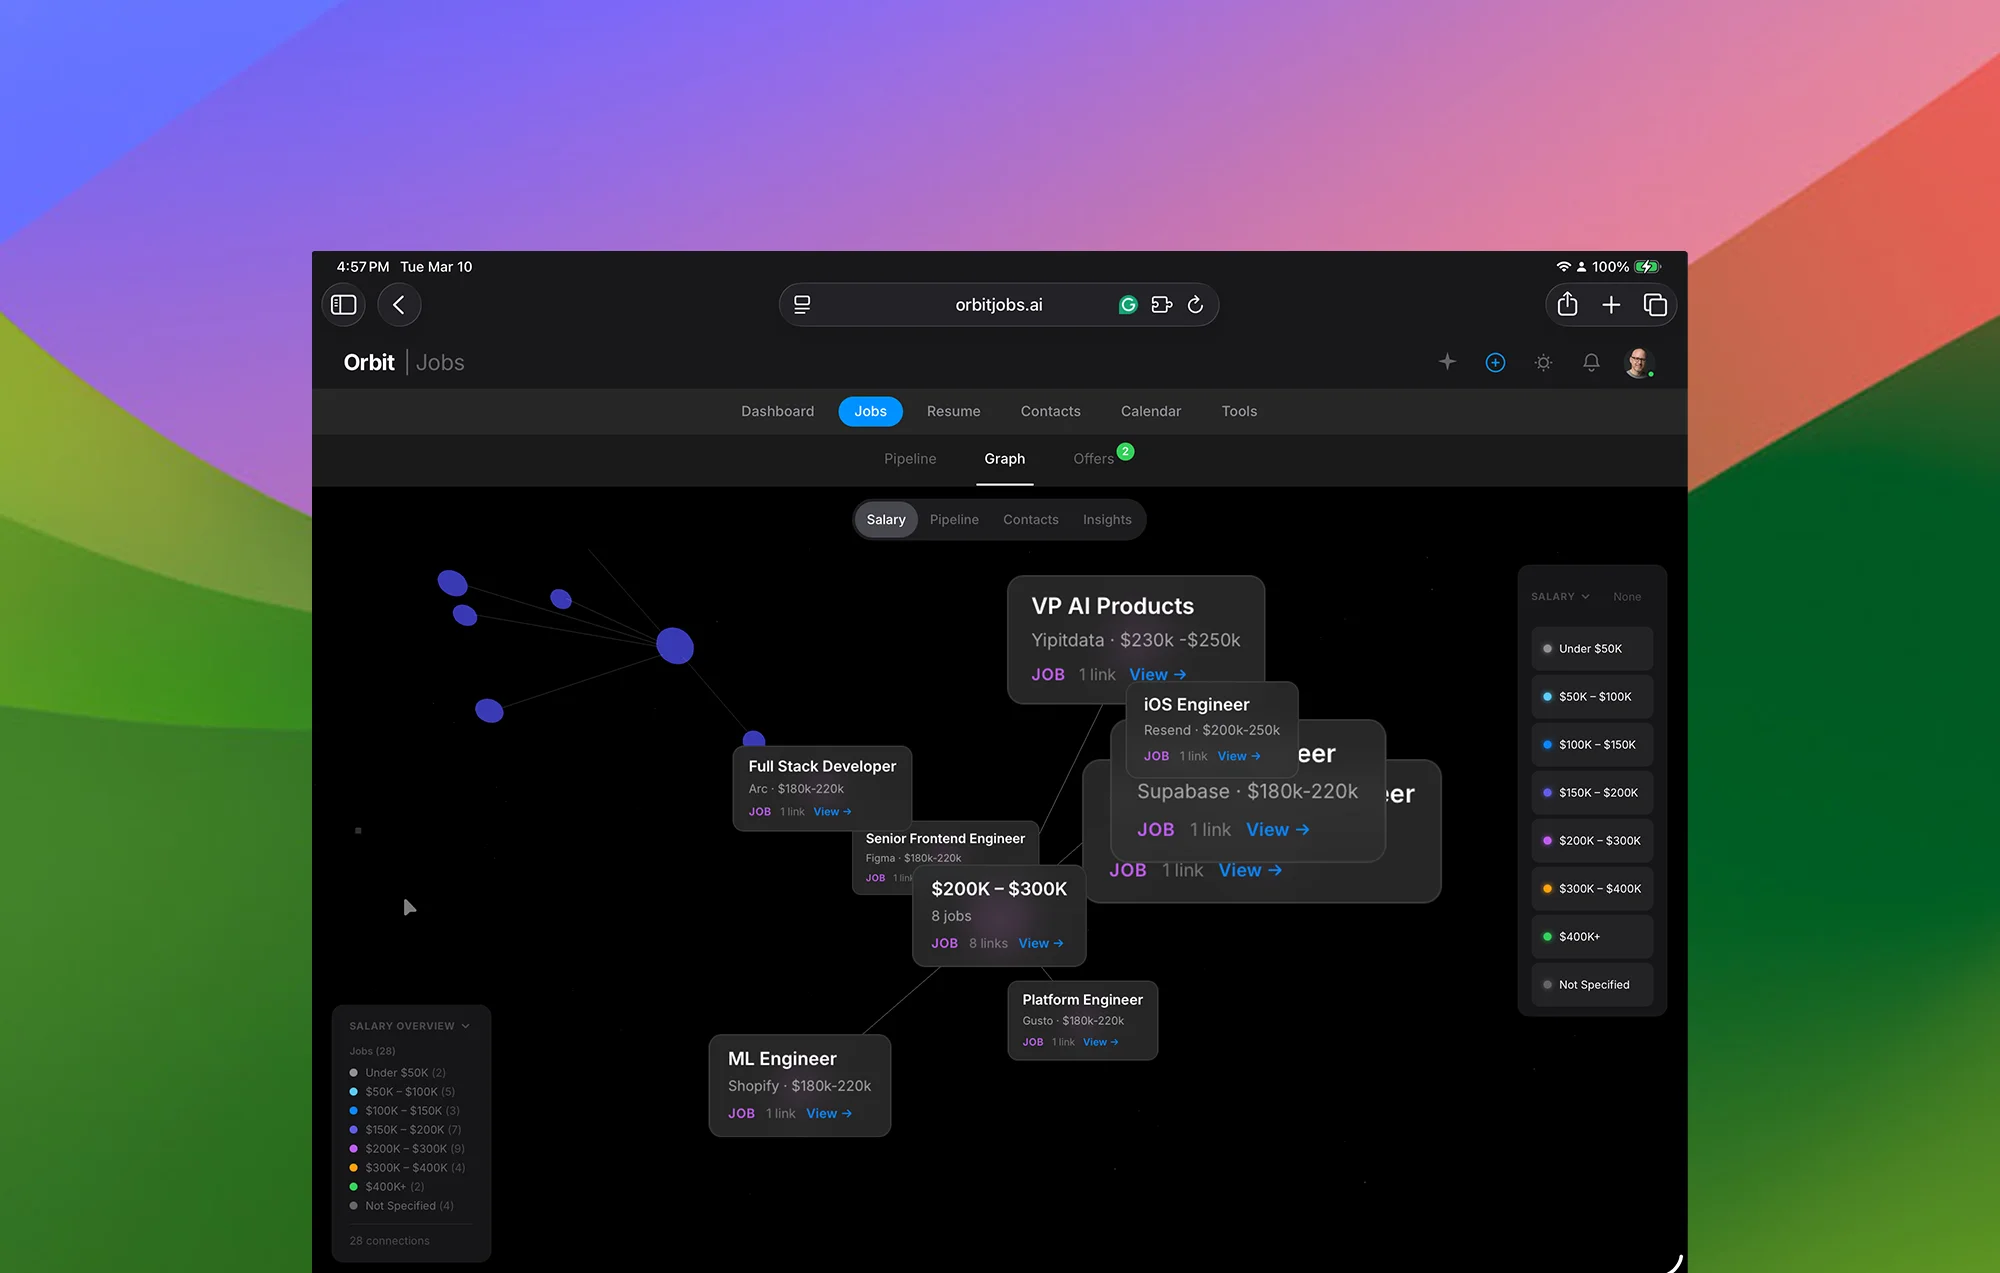Image resolution: width=2000 pixels, height=1273 pixels.
Task: Click View on the ML Engineer card
Action: coord(827,1113)
